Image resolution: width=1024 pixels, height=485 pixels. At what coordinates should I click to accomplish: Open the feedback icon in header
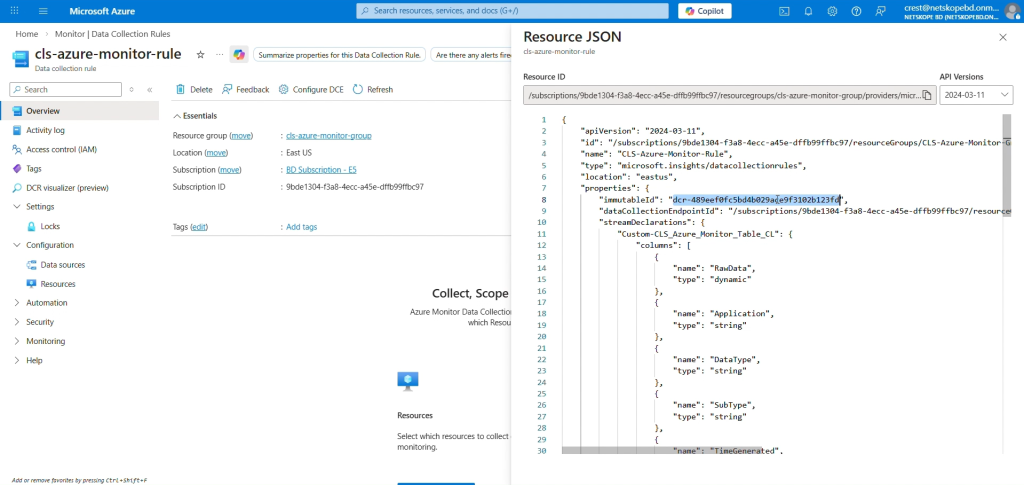pyautogui.click(x=880, y=11)
